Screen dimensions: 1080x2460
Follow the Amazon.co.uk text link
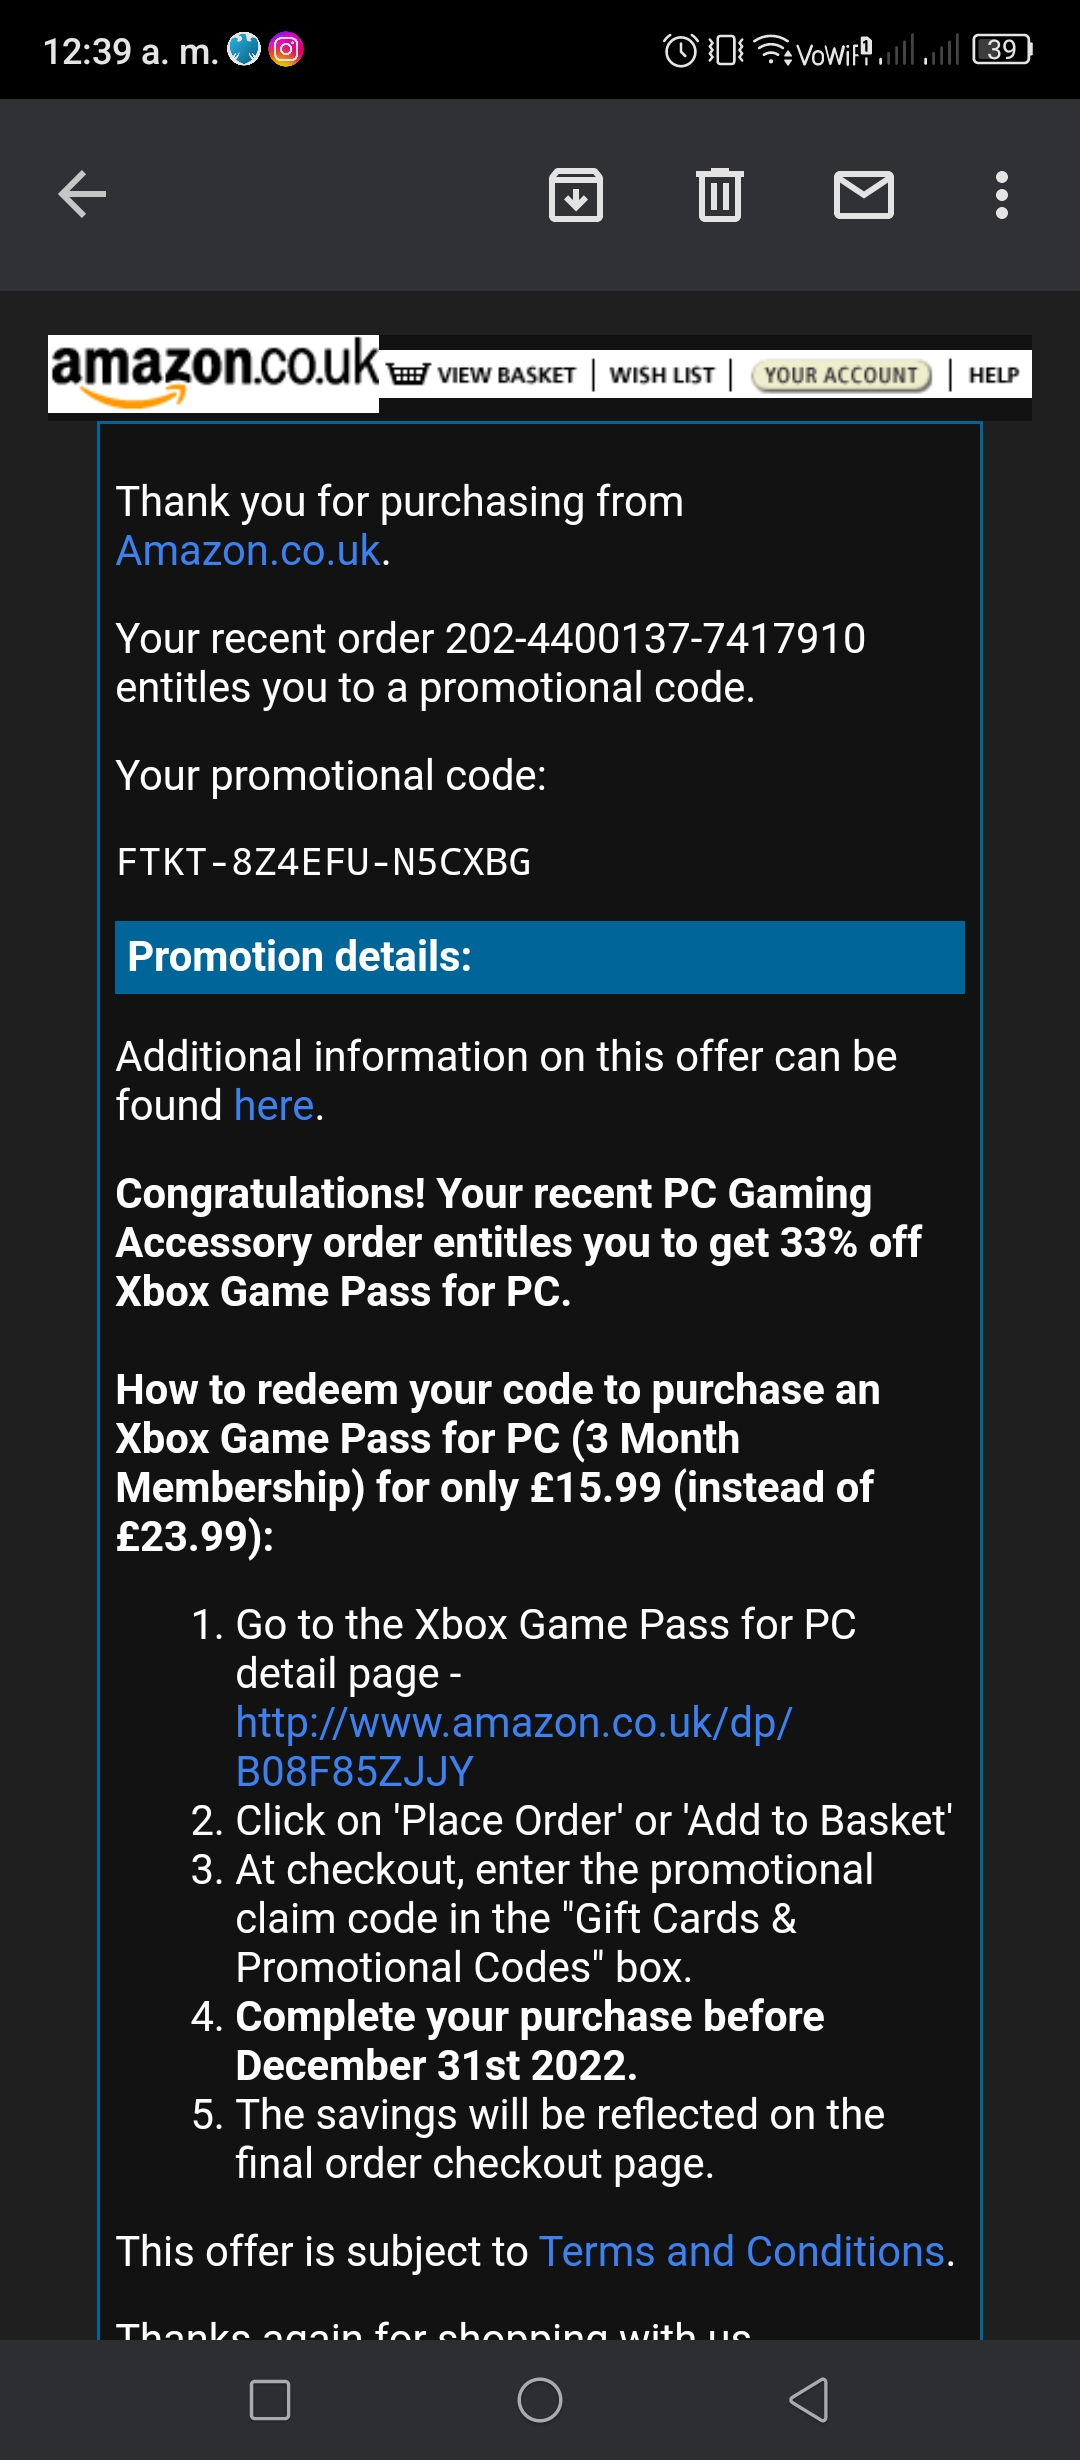[248, 551]
